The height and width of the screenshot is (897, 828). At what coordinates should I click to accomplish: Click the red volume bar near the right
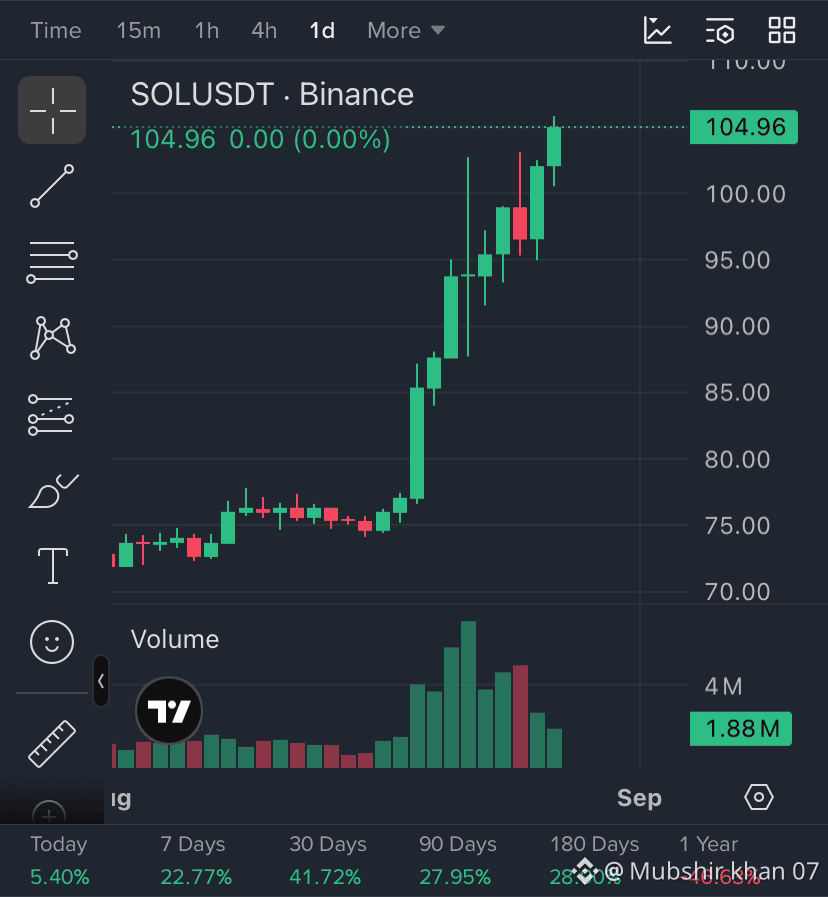(520, 716)
